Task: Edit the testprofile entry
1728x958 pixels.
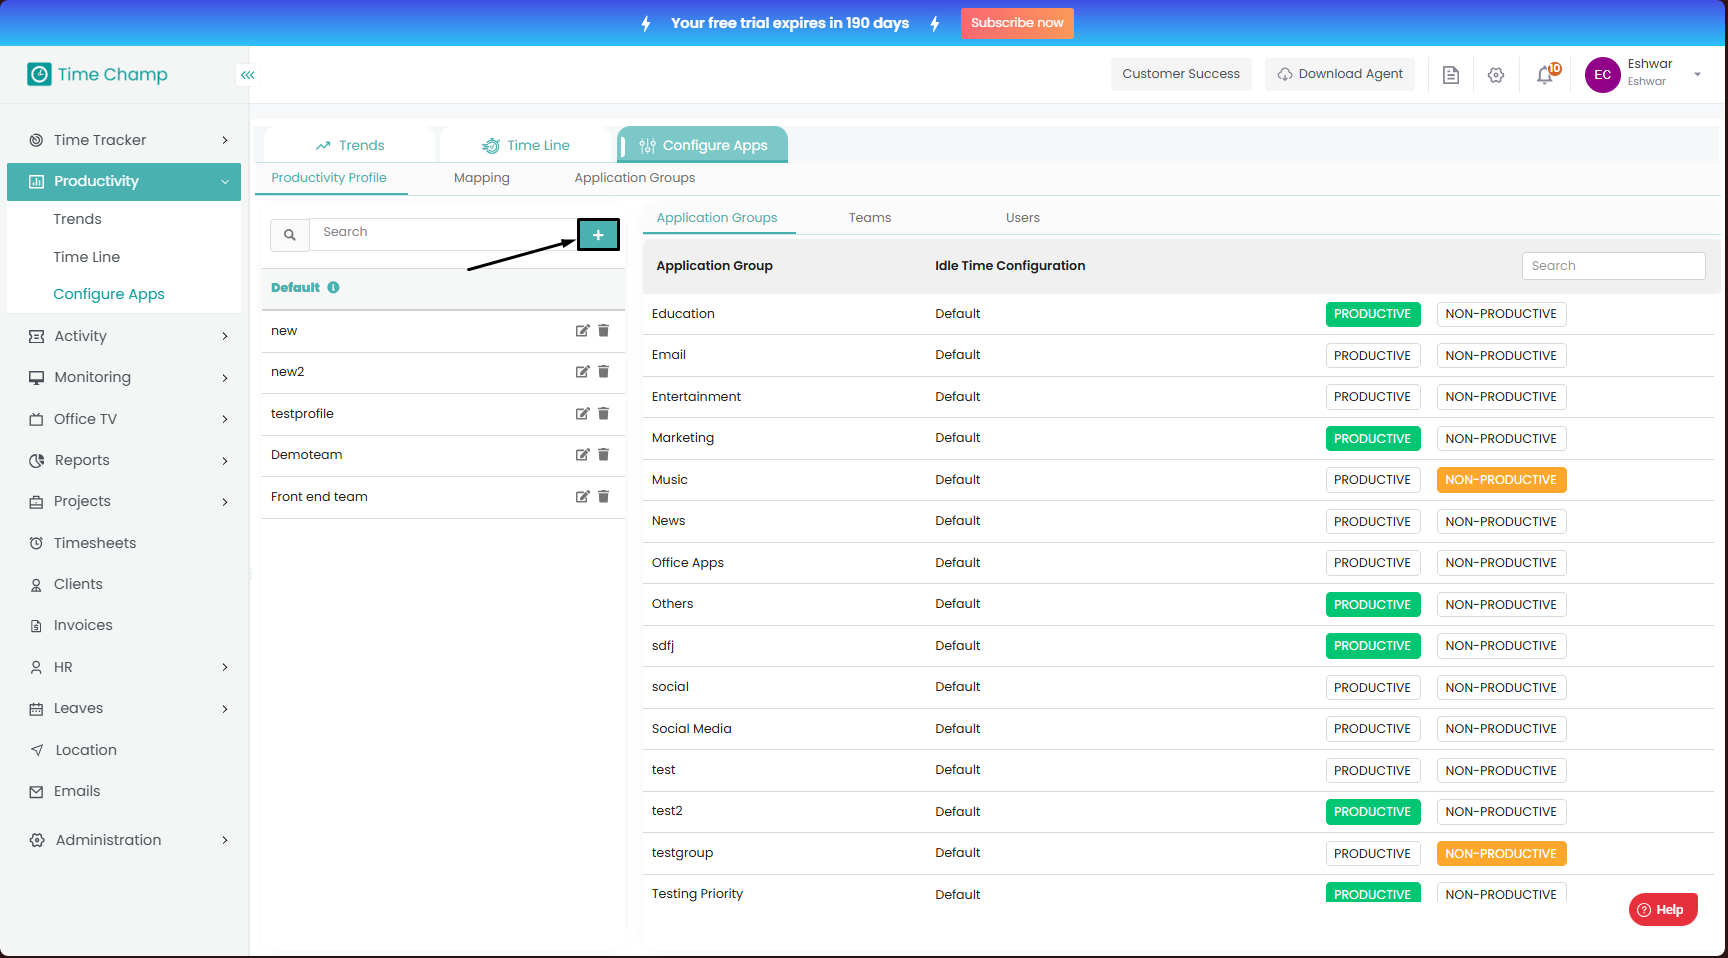Action: [582, 414]
